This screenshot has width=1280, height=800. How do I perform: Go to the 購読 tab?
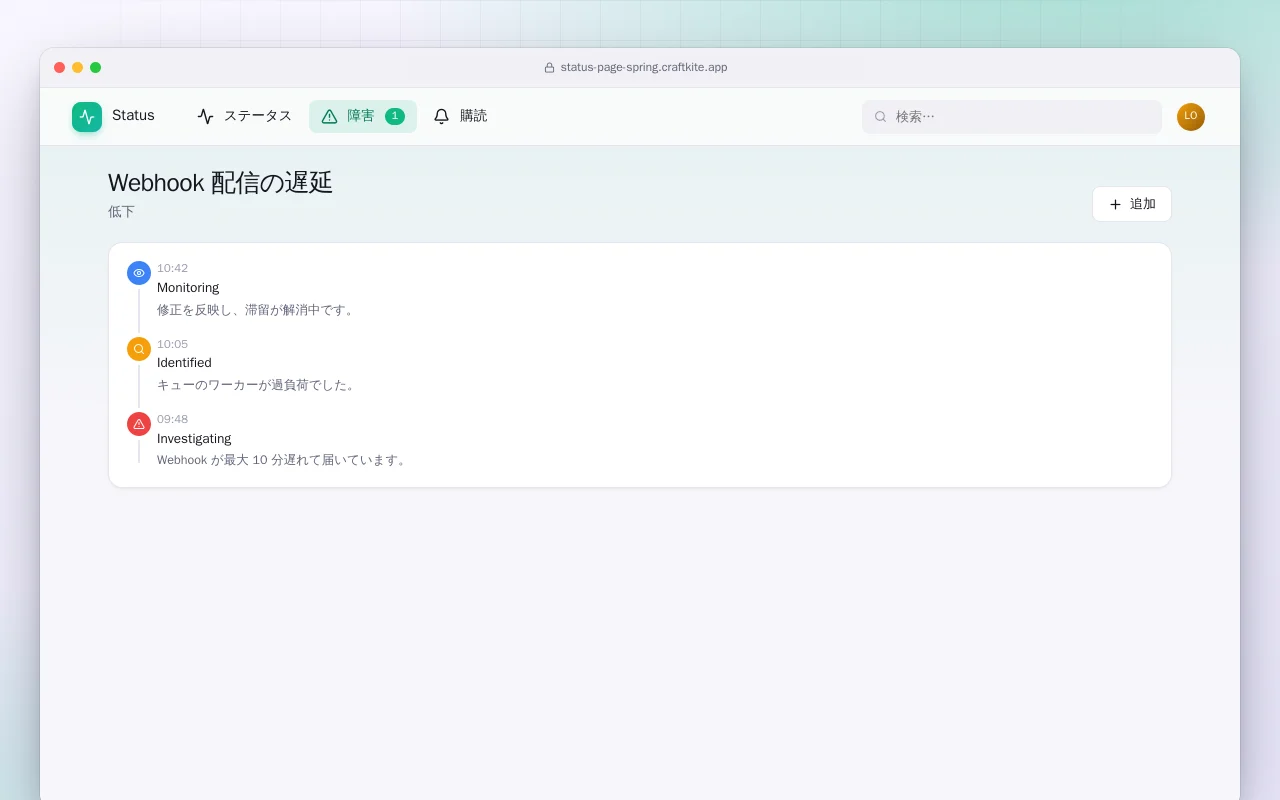click(460, 117)
